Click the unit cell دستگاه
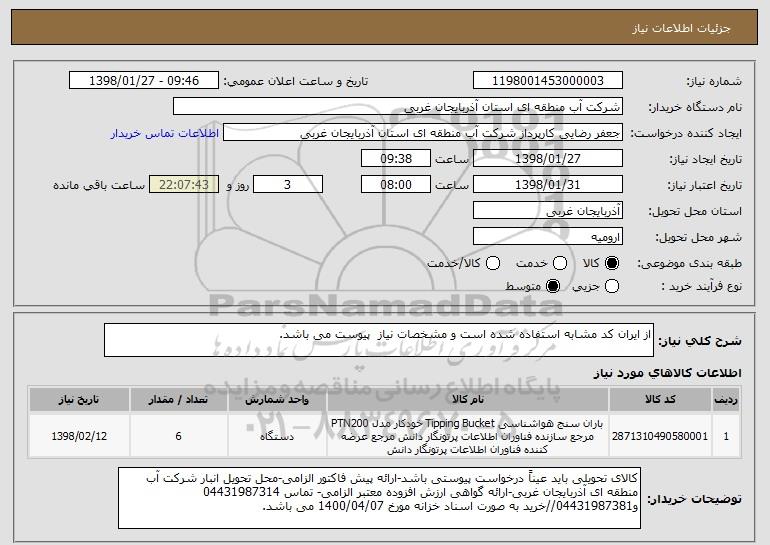 coord(277,436)
